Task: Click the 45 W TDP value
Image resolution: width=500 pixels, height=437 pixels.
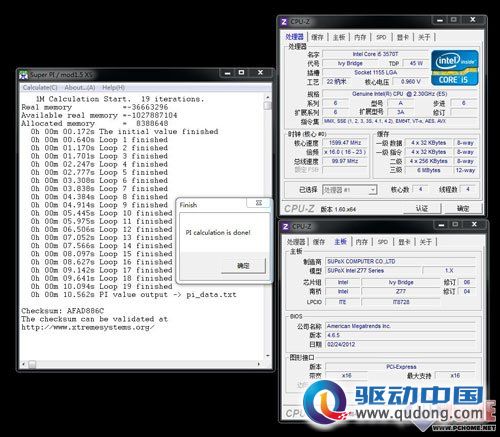Action: [x=416, y=63]
